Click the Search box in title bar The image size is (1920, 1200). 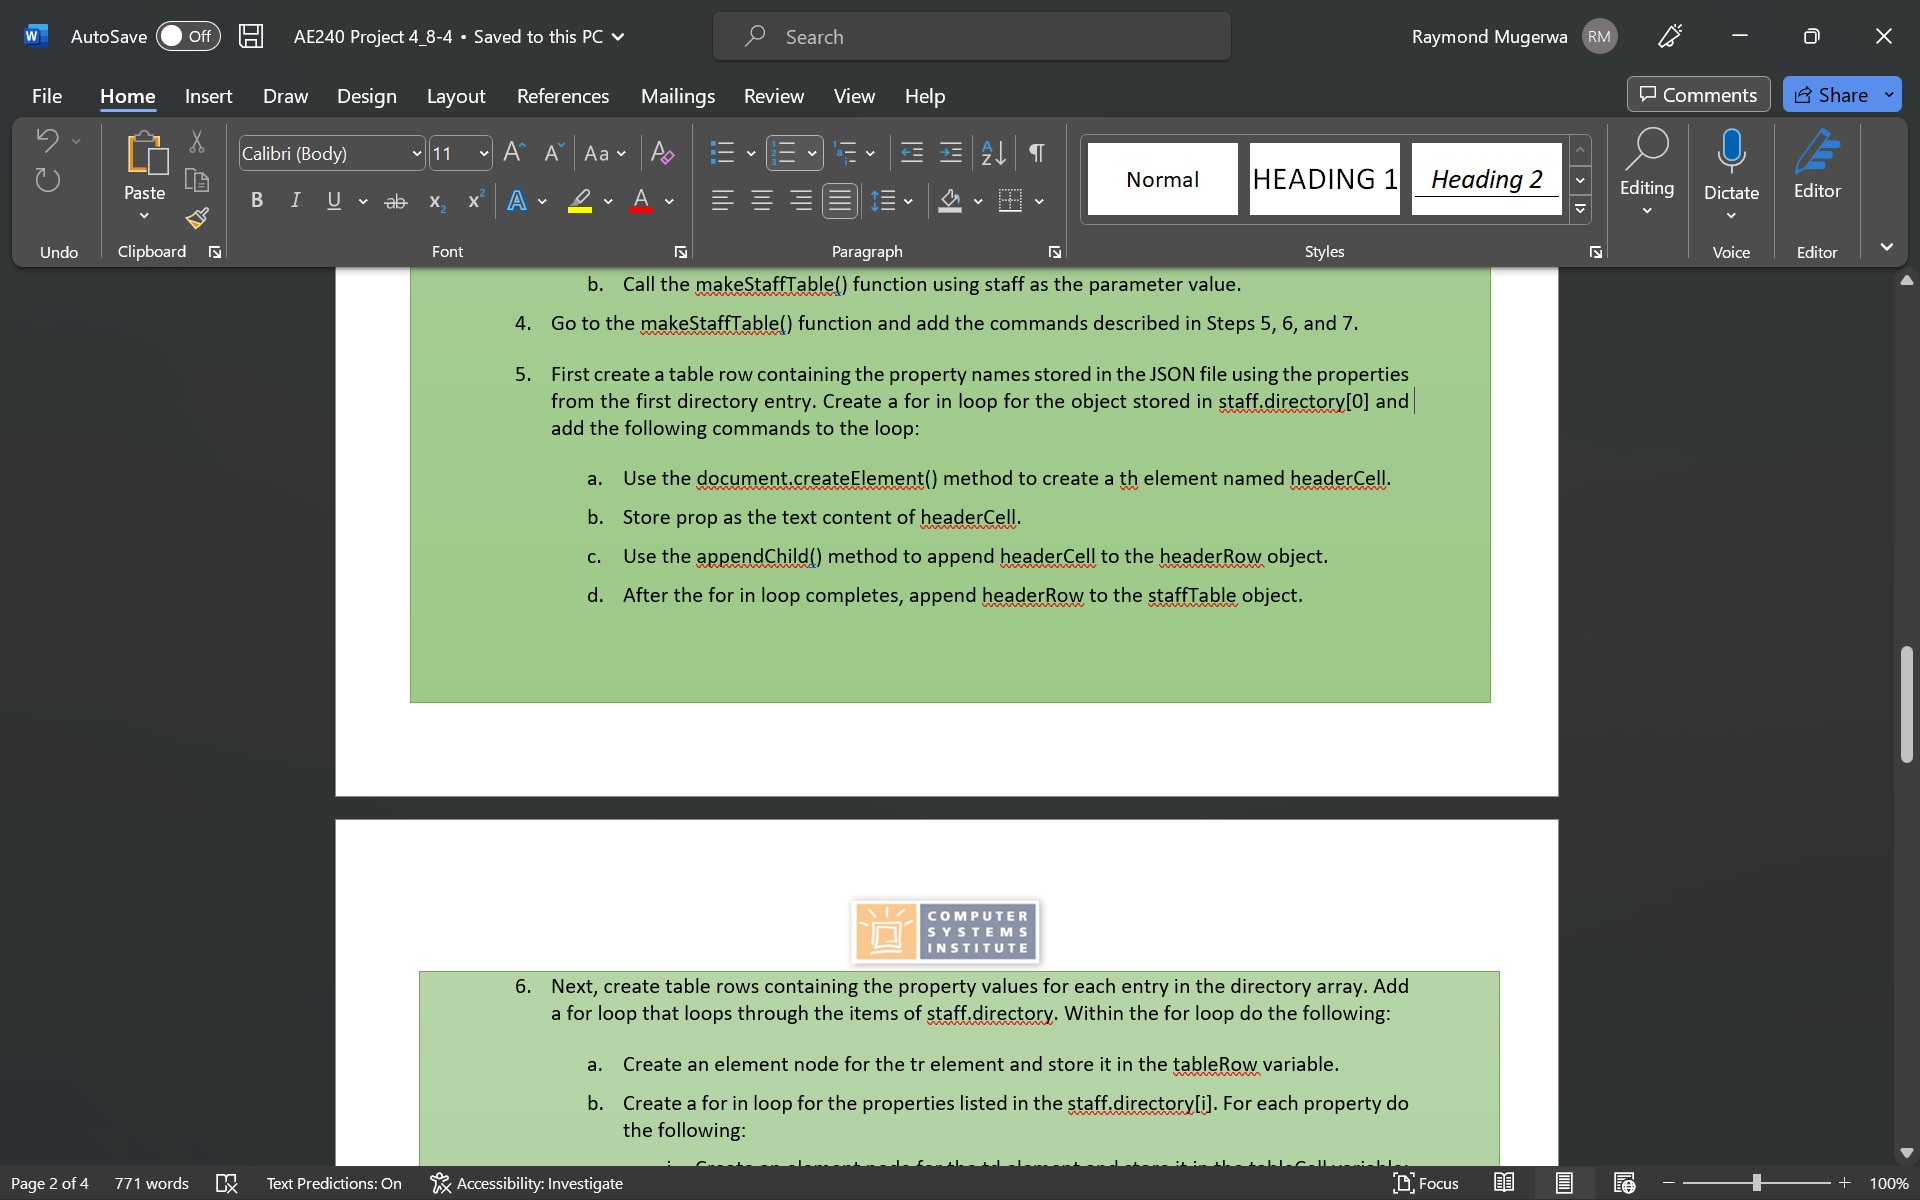pyautogui.click(x=972, y=36)
